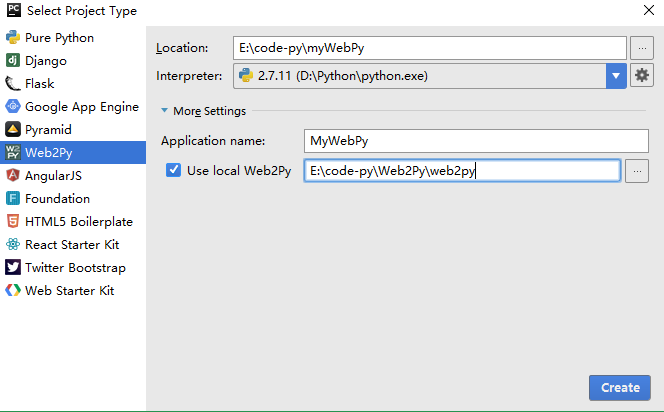
Task: Click the PyCharm logo in title bar
Action: click(x=14, y=10)
